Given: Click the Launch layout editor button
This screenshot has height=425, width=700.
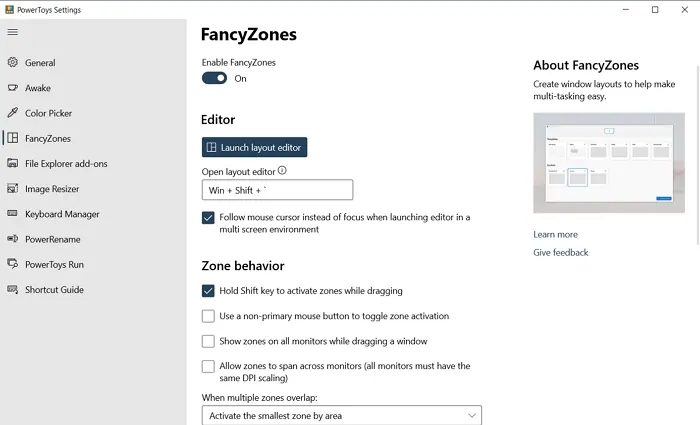Looking at the screenshot, I should coord(254,147).
